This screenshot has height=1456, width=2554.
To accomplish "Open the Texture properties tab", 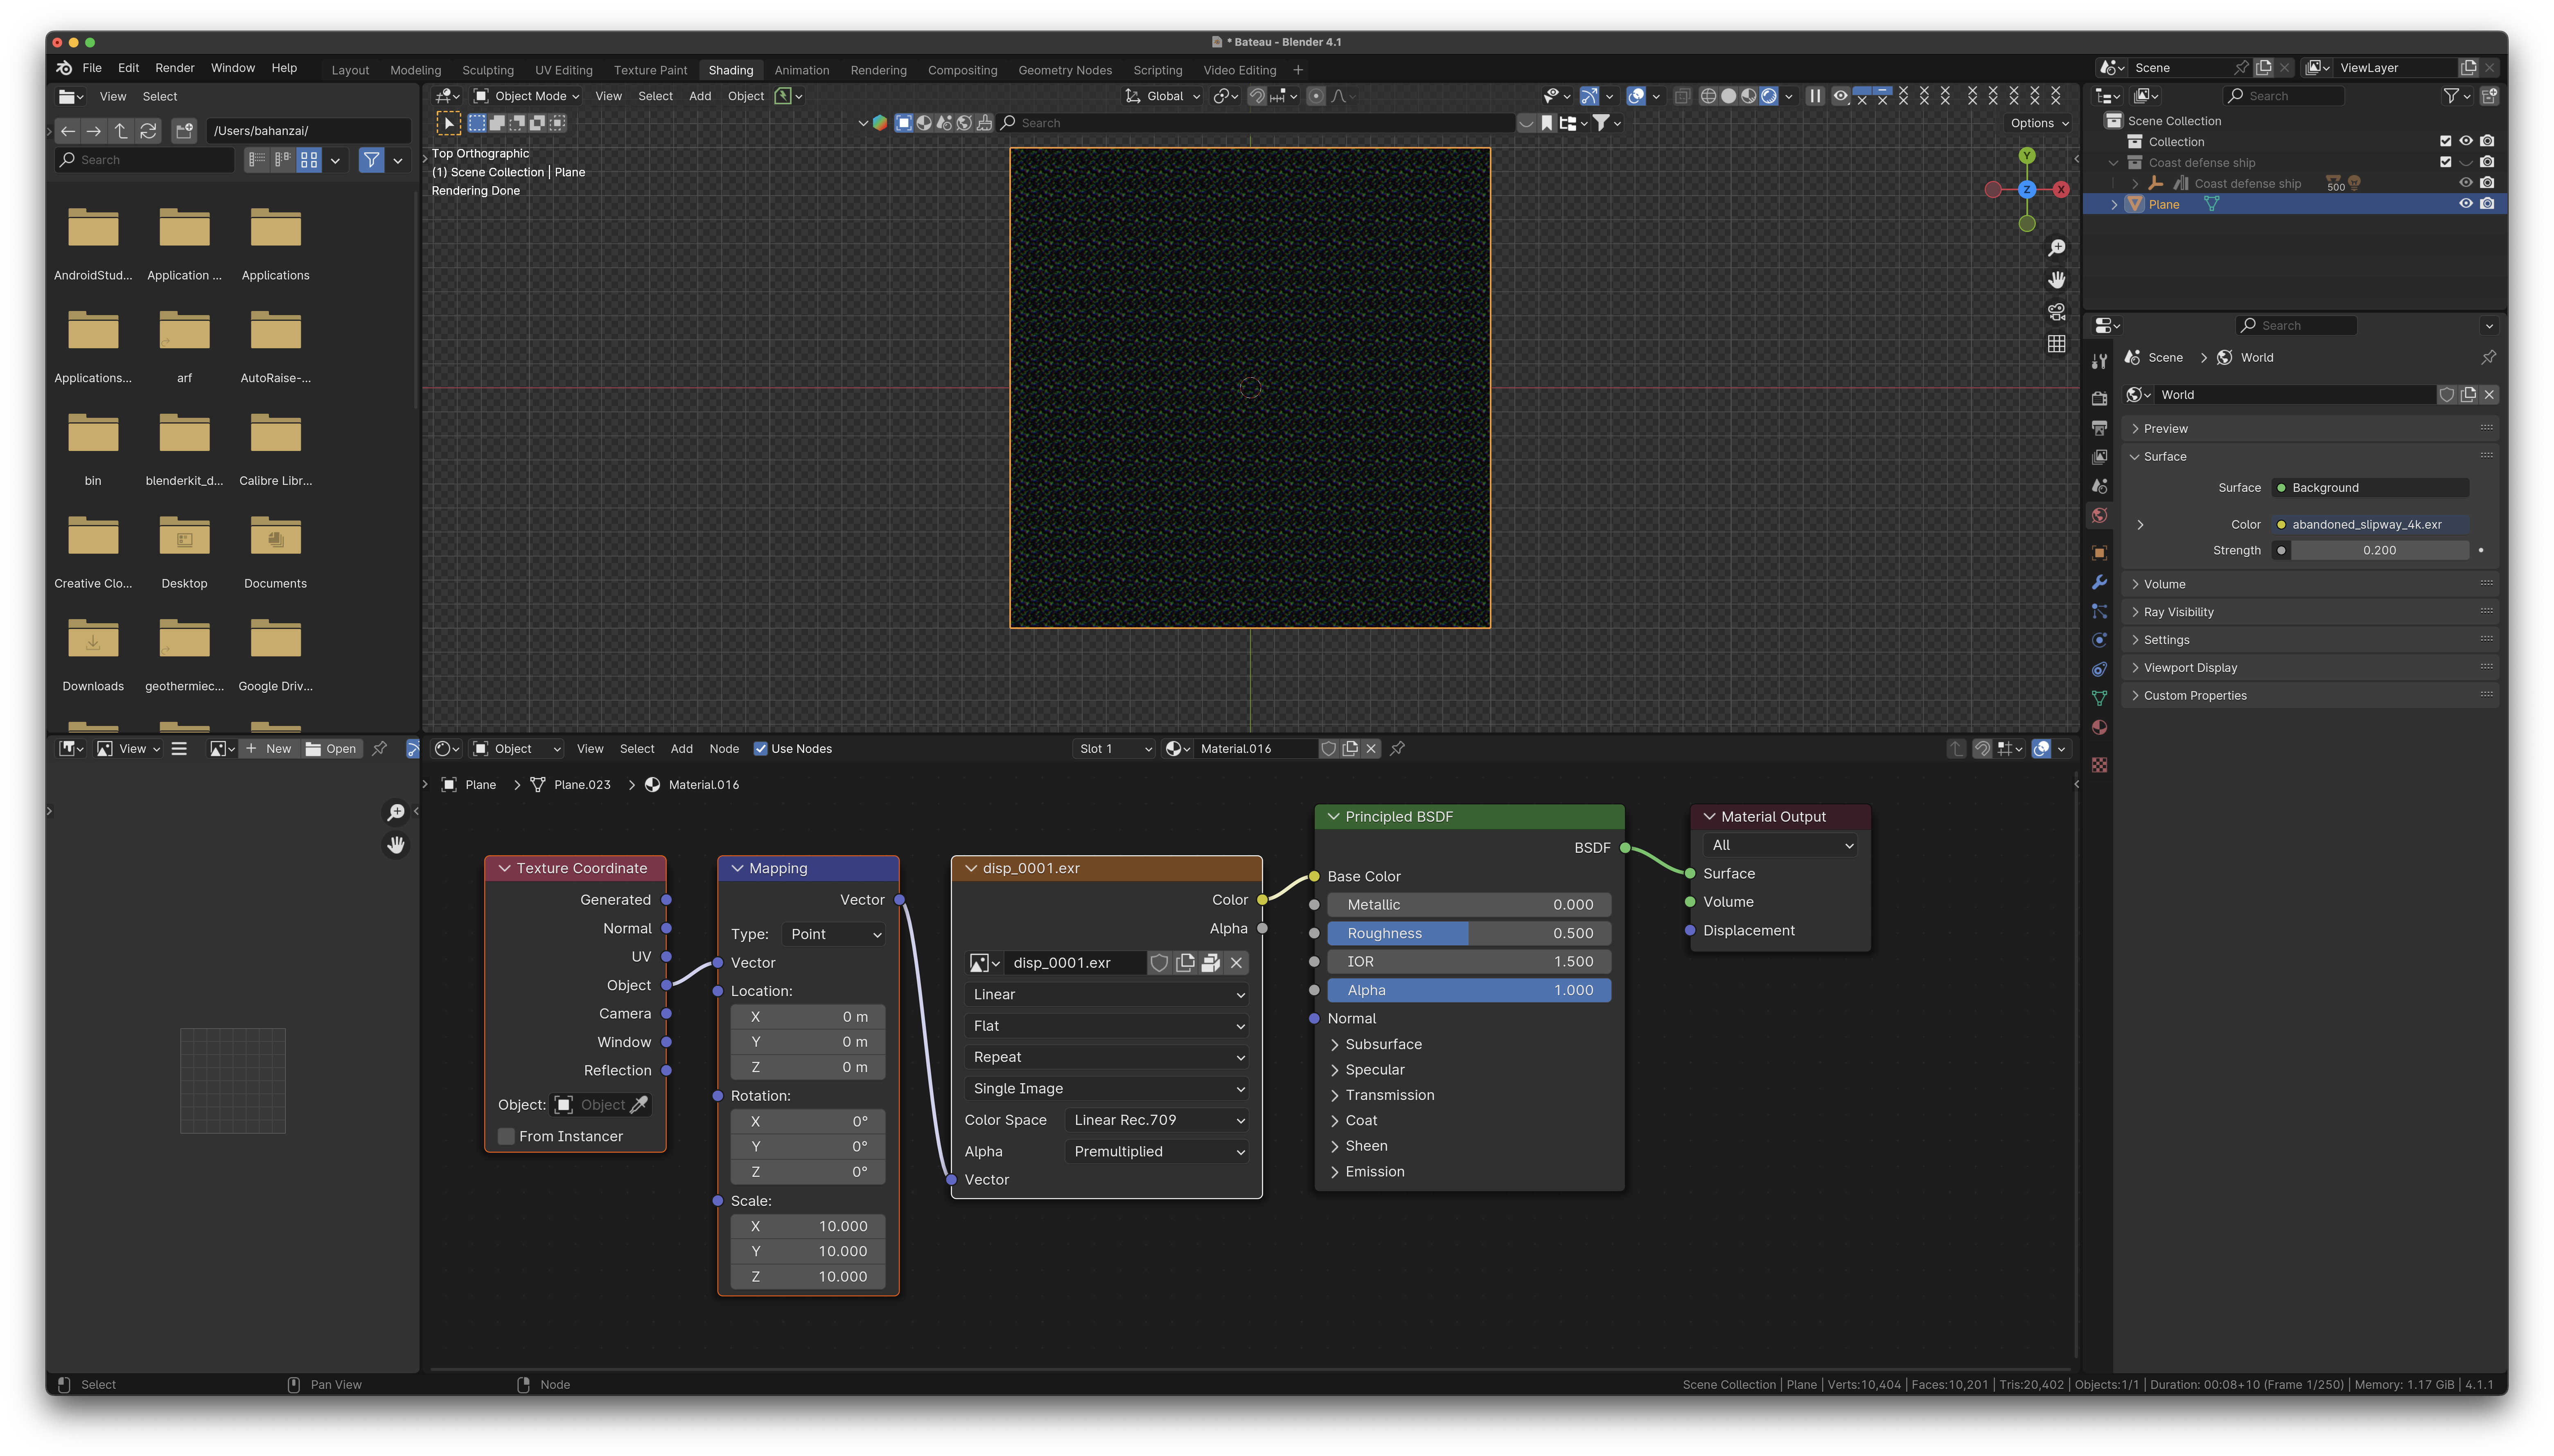I will click(2099, 765).
